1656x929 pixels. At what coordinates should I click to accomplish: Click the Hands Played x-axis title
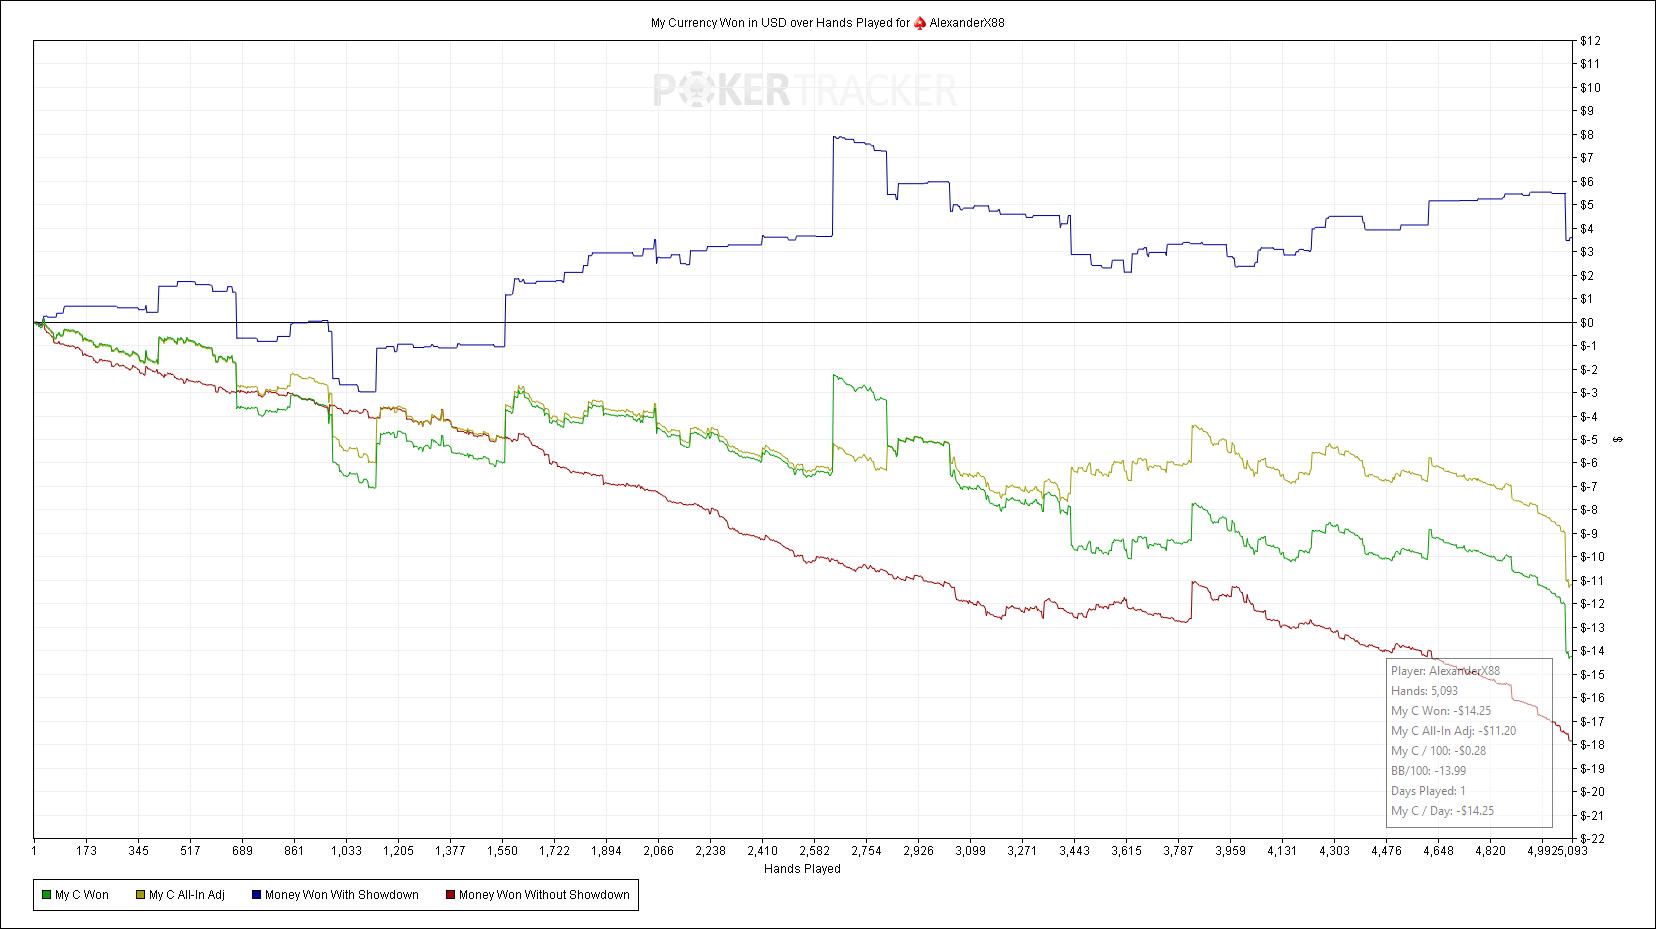802,869
